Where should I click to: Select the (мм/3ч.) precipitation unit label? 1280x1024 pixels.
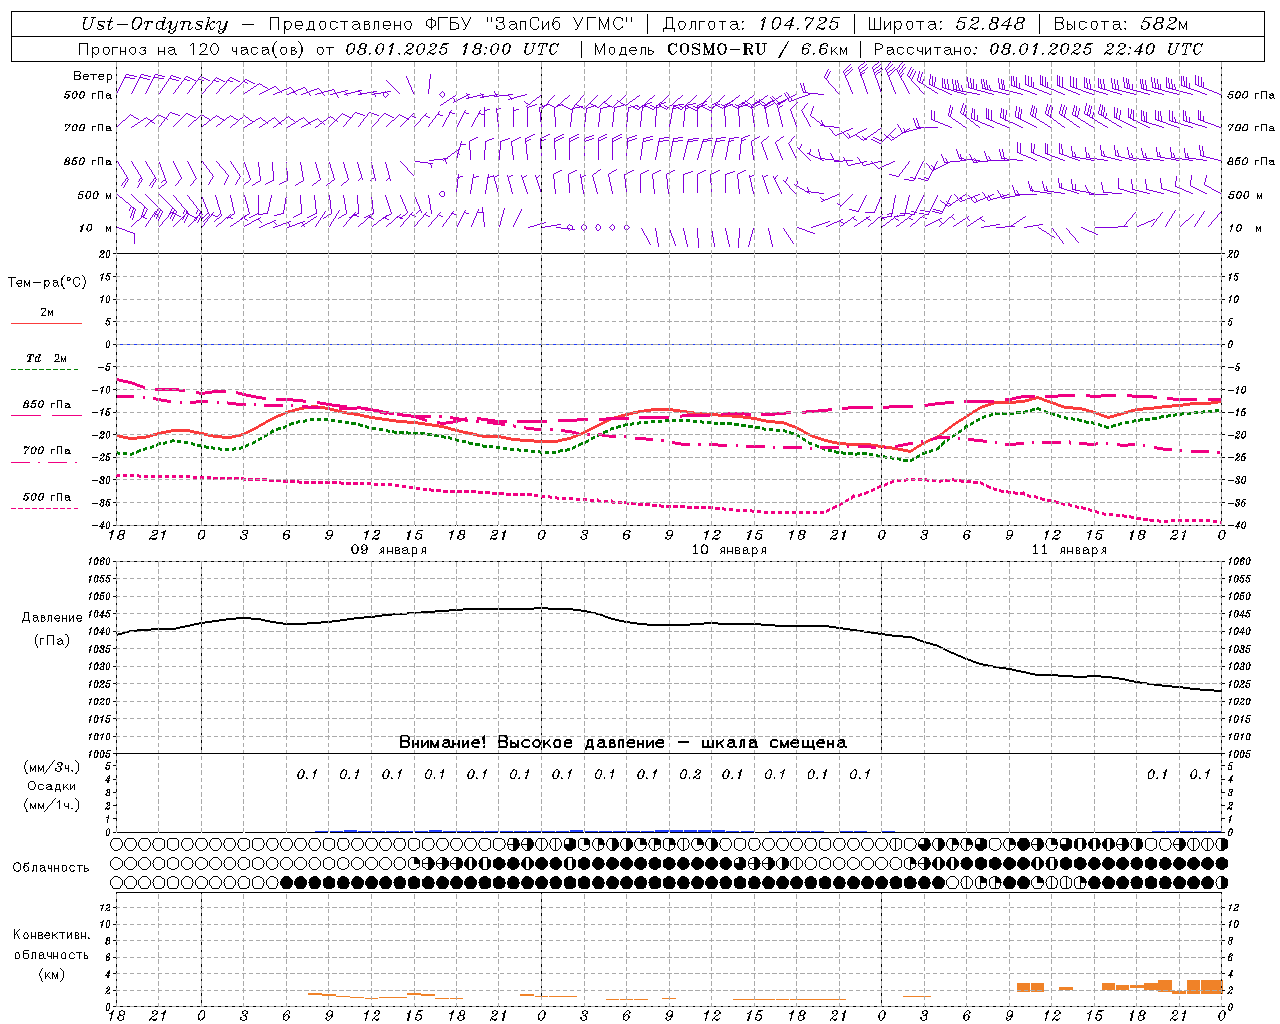pos(52,767)
